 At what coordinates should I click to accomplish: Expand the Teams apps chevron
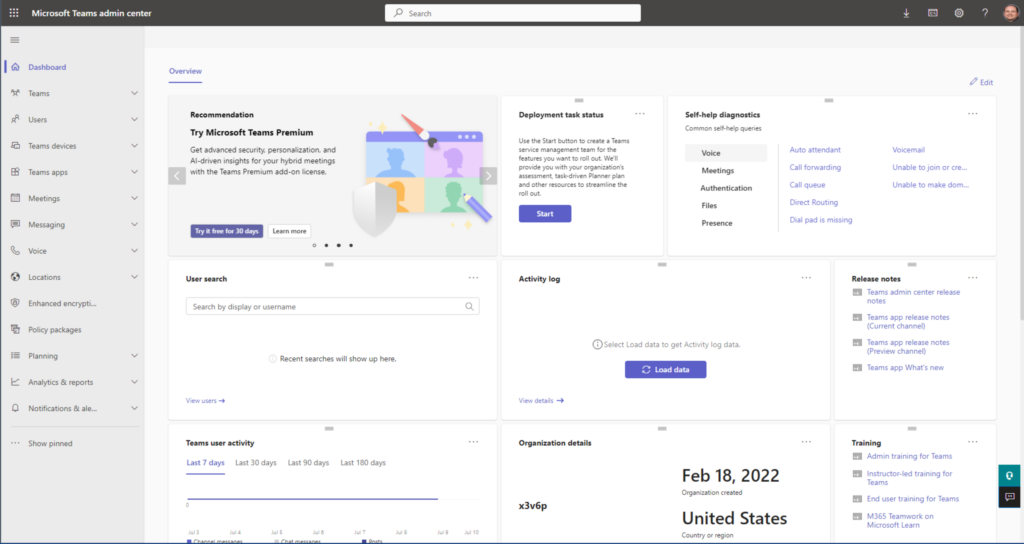pyautogui.click(x=135, y=172)
